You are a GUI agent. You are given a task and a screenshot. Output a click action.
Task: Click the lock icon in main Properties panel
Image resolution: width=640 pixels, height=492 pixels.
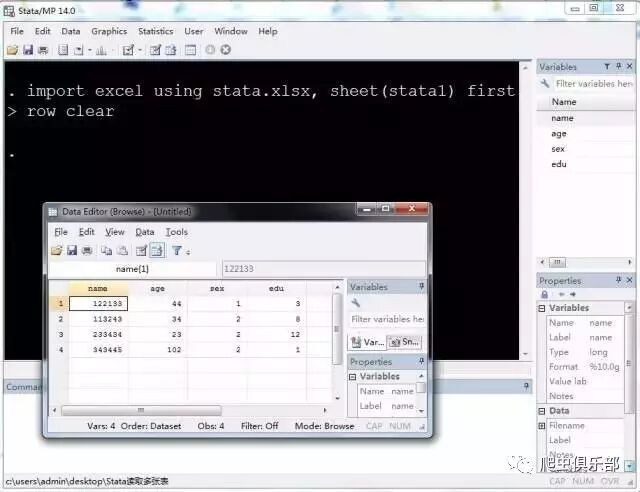[x=544, y=294]
